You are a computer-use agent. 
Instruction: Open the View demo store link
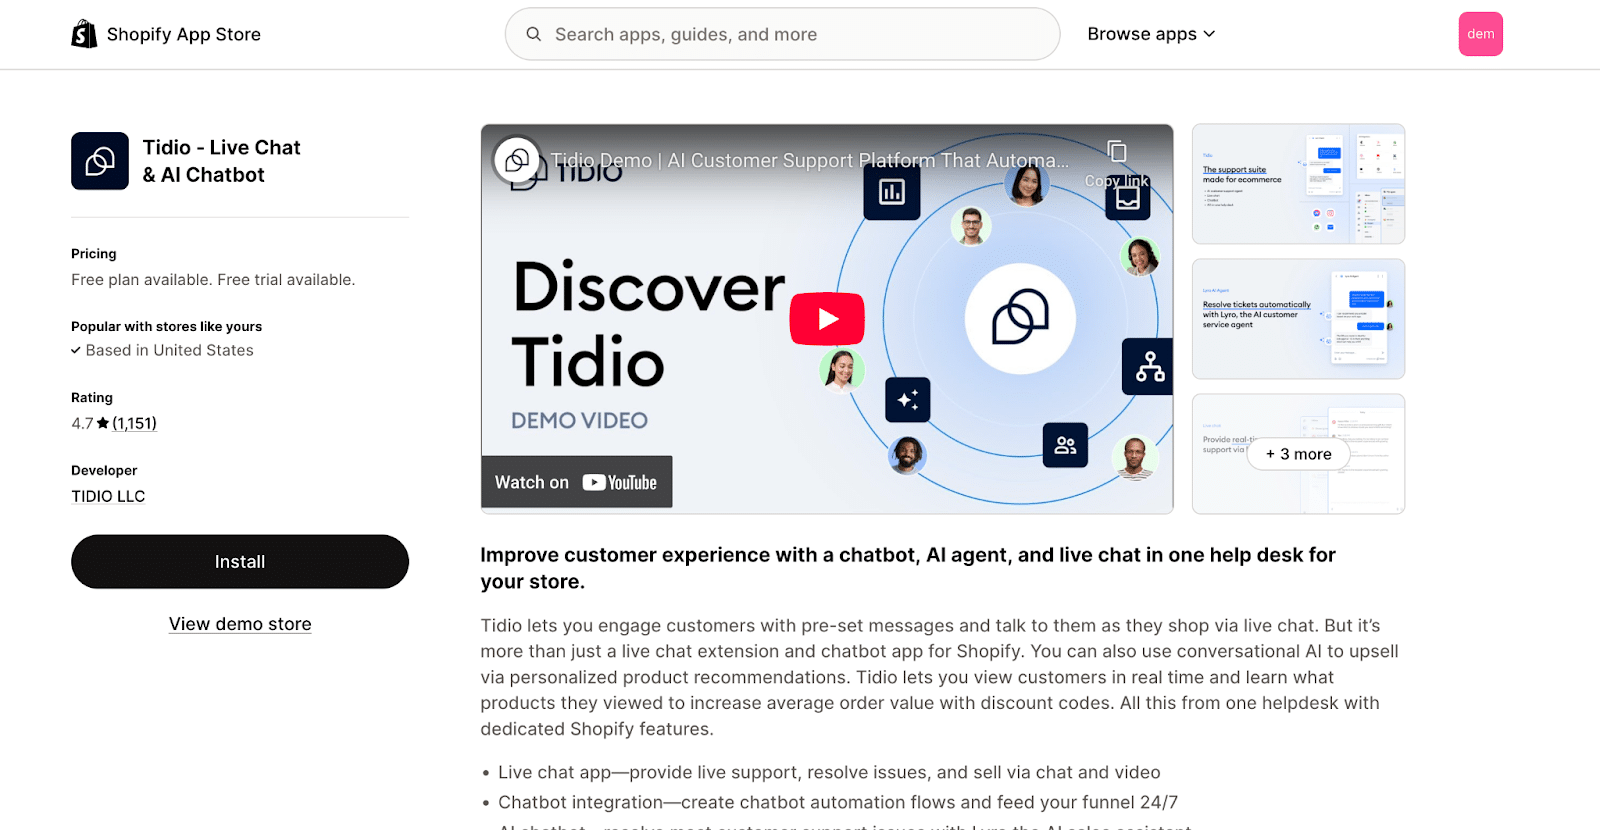coord(240,624)
